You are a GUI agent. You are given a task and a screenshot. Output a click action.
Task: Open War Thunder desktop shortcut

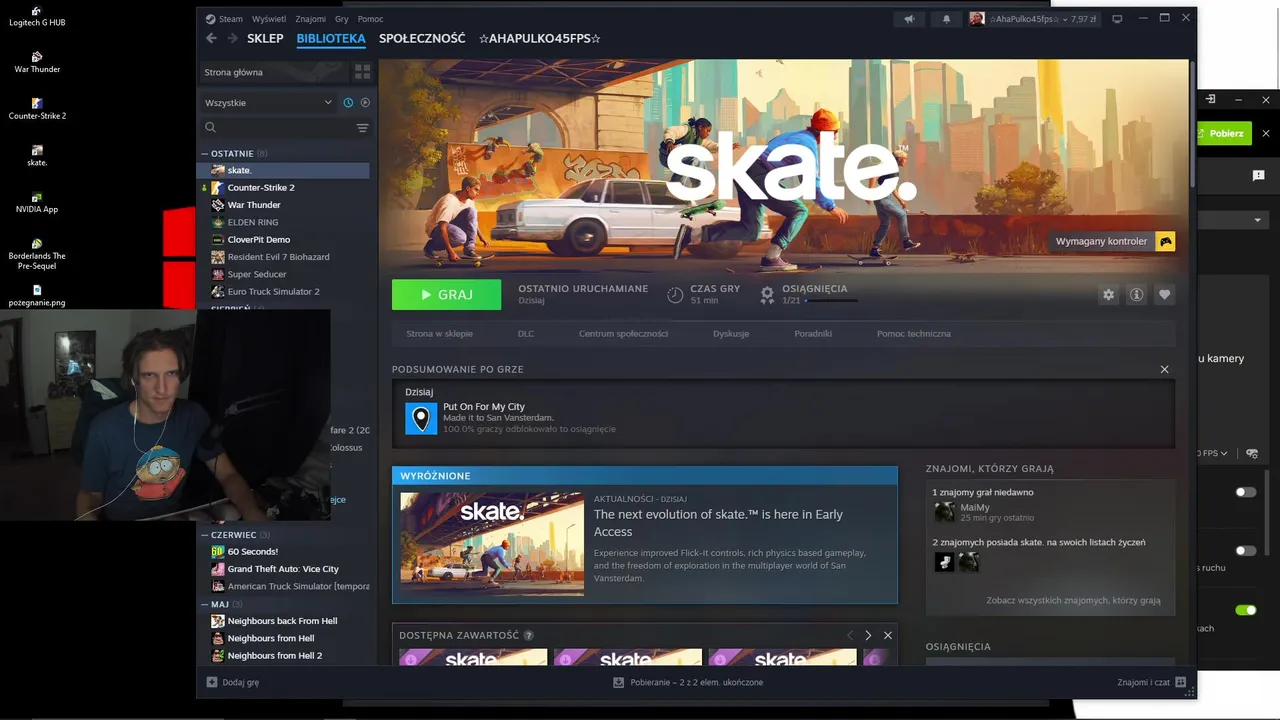[37, 62]
